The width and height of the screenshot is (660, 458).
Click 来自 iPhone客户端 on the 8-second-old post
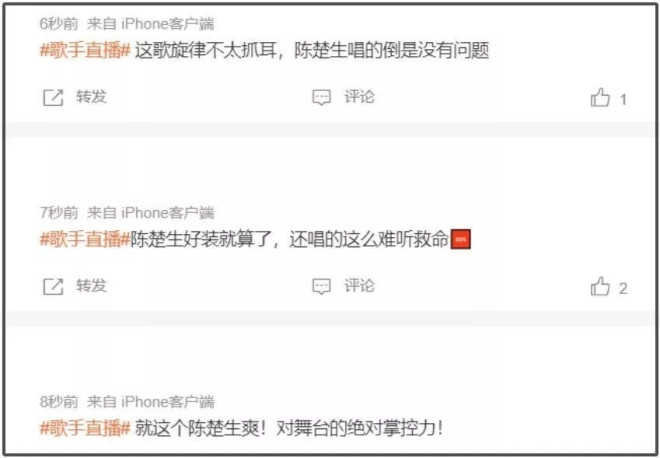(x=151, y=402)
